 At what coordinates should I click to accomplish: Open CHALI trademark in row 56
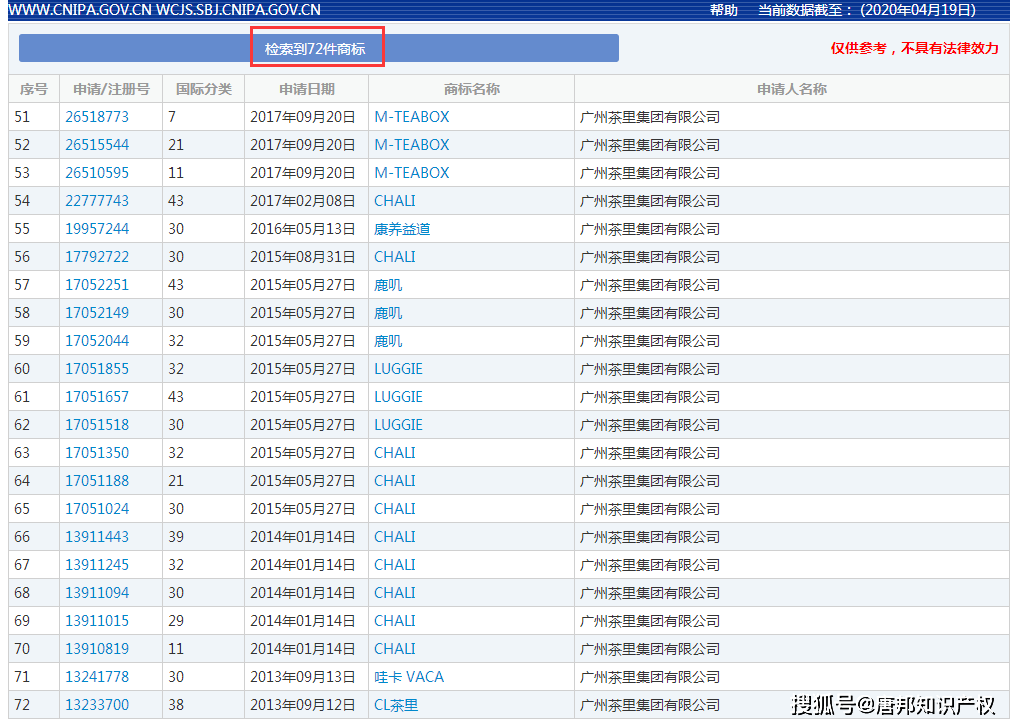pos(395,256)
